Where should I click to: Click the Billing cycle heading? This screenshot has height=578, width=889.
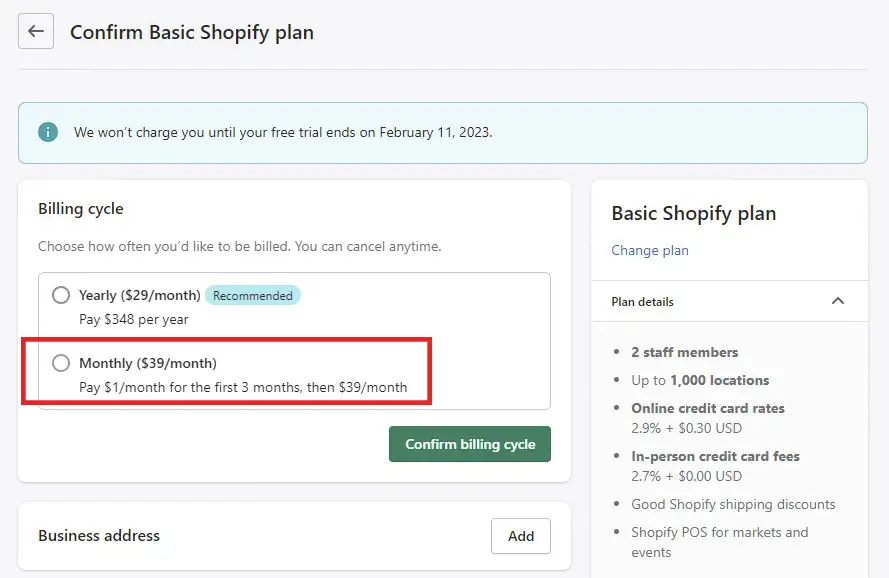(x=81, y=209)
